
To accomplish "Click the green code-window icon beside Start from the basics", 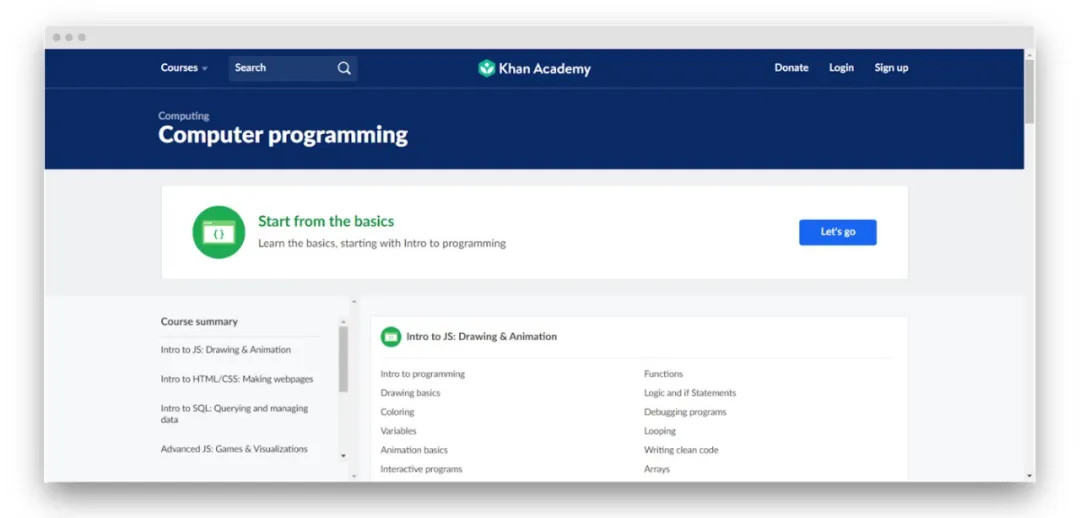I will (218, 232).
